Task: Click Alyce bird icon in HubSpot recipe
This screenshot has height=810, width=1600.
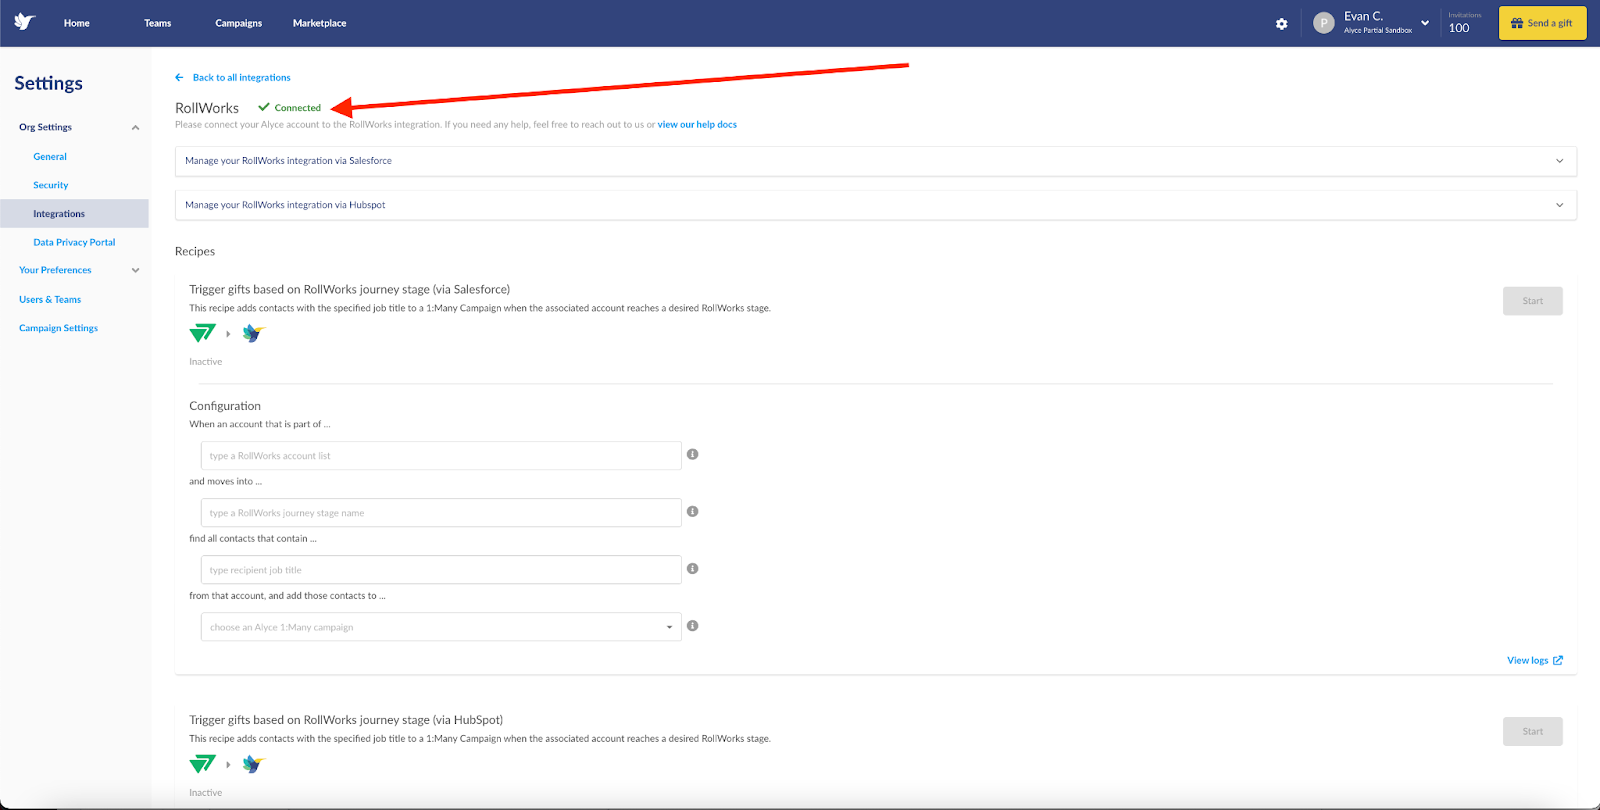Action: click(x=254, y=764)
